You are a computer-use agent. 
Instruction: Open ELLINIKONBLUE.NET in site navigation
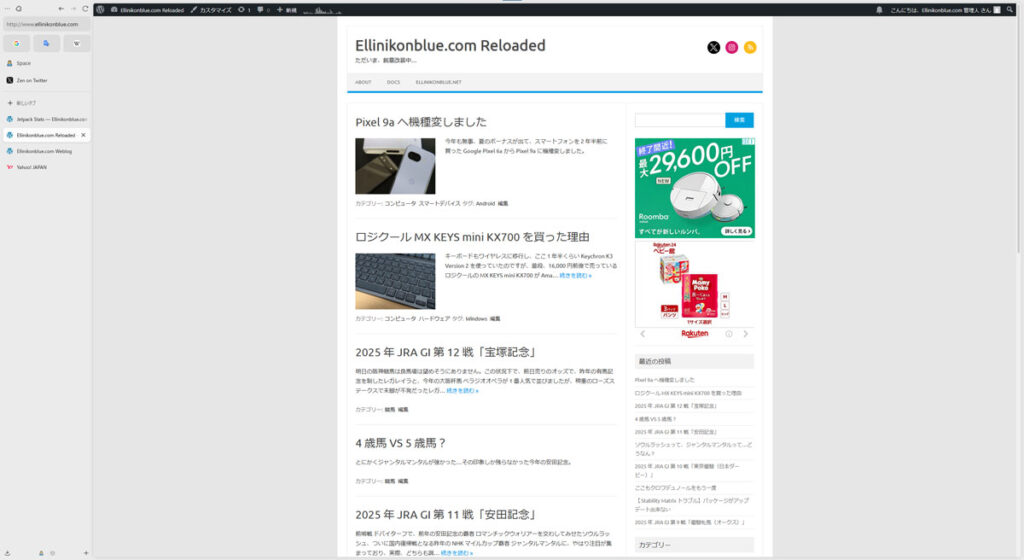click(438, 82)
